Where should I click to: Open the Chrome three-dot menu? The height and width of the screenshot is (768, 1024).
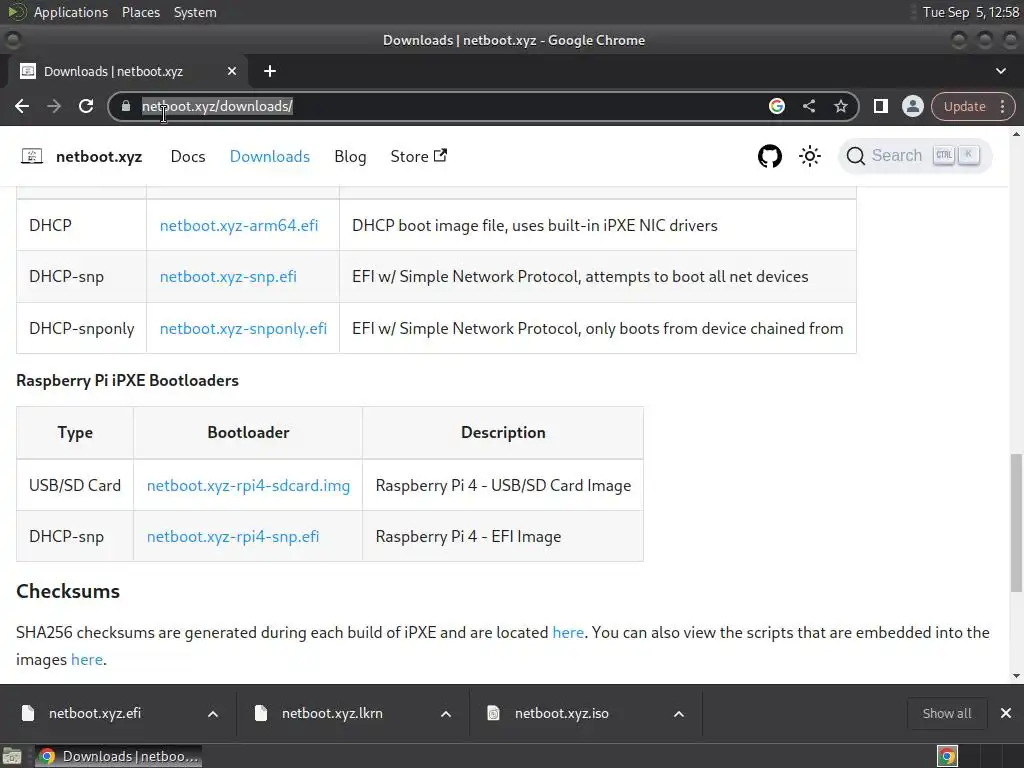1002,106
